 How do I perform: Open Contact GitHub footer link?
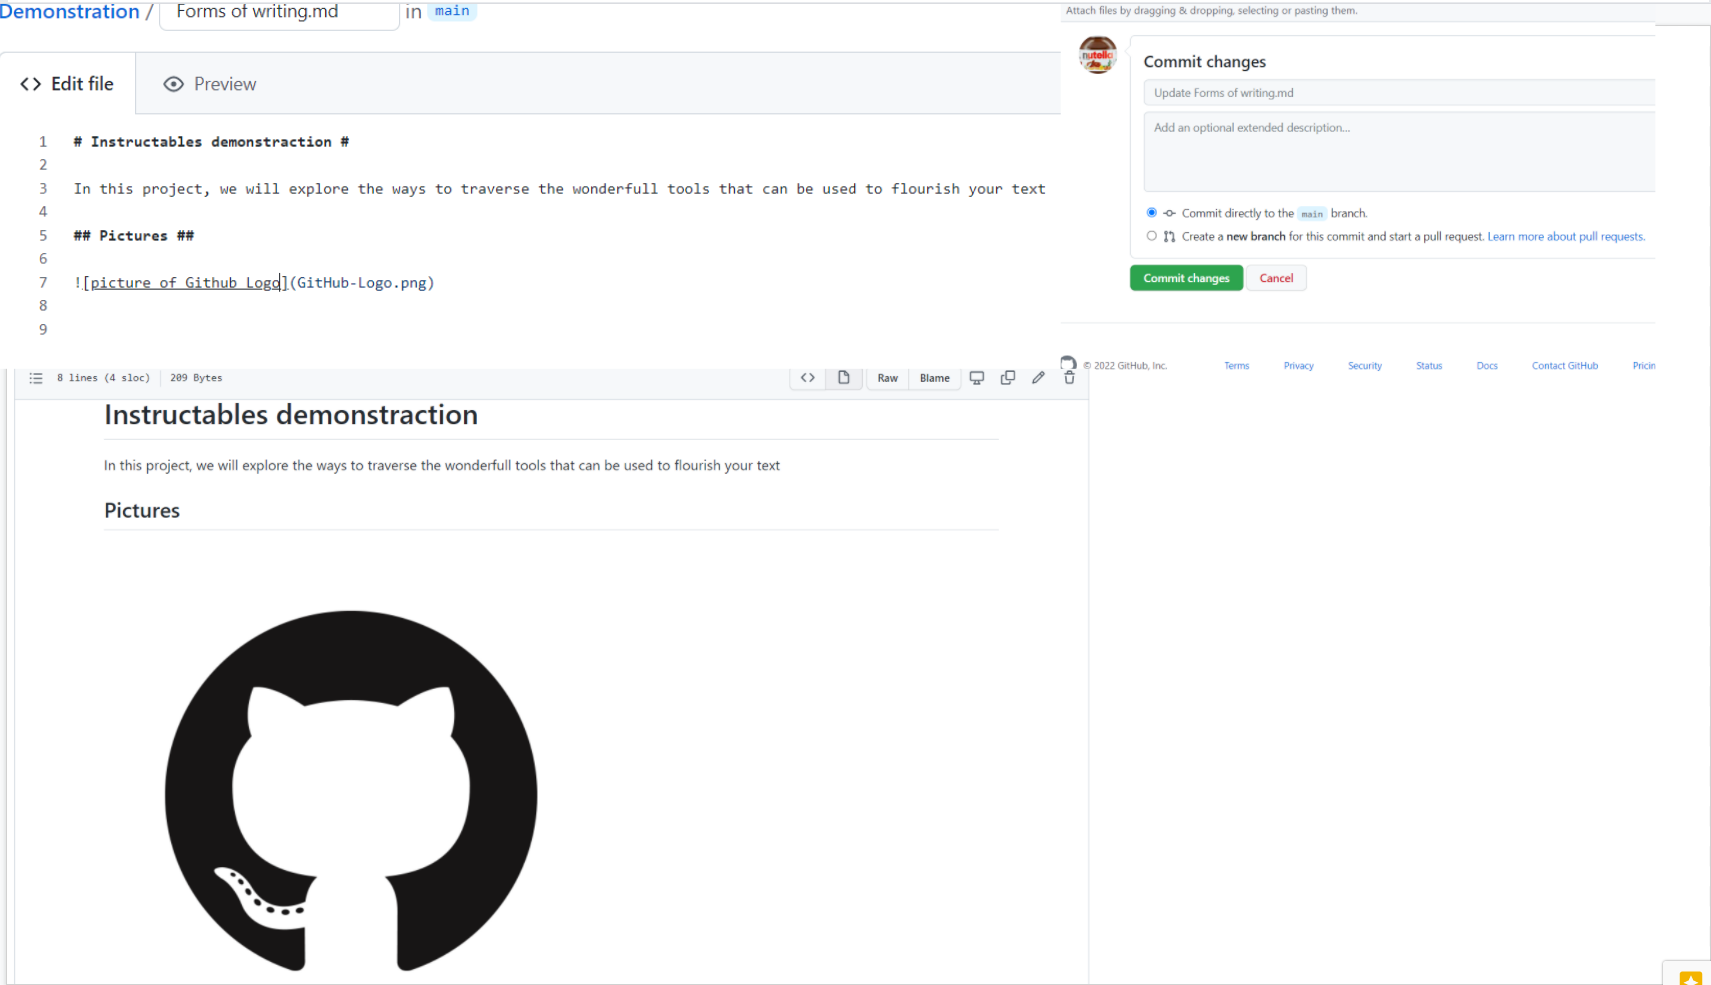tap(1565, 366)
